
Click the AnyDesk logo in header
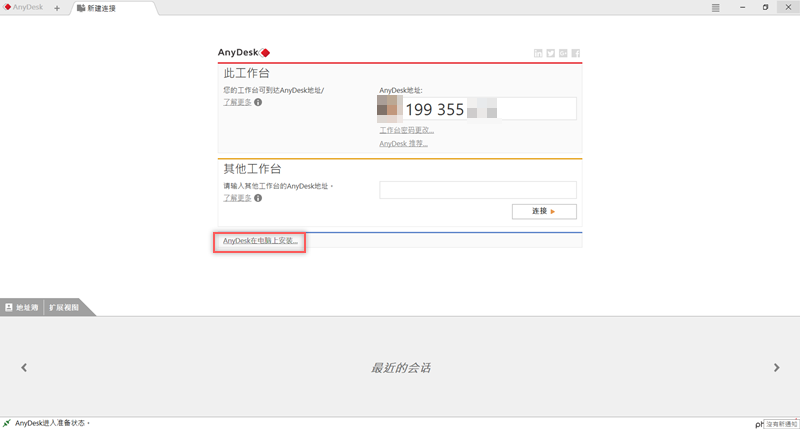point(244,53)
